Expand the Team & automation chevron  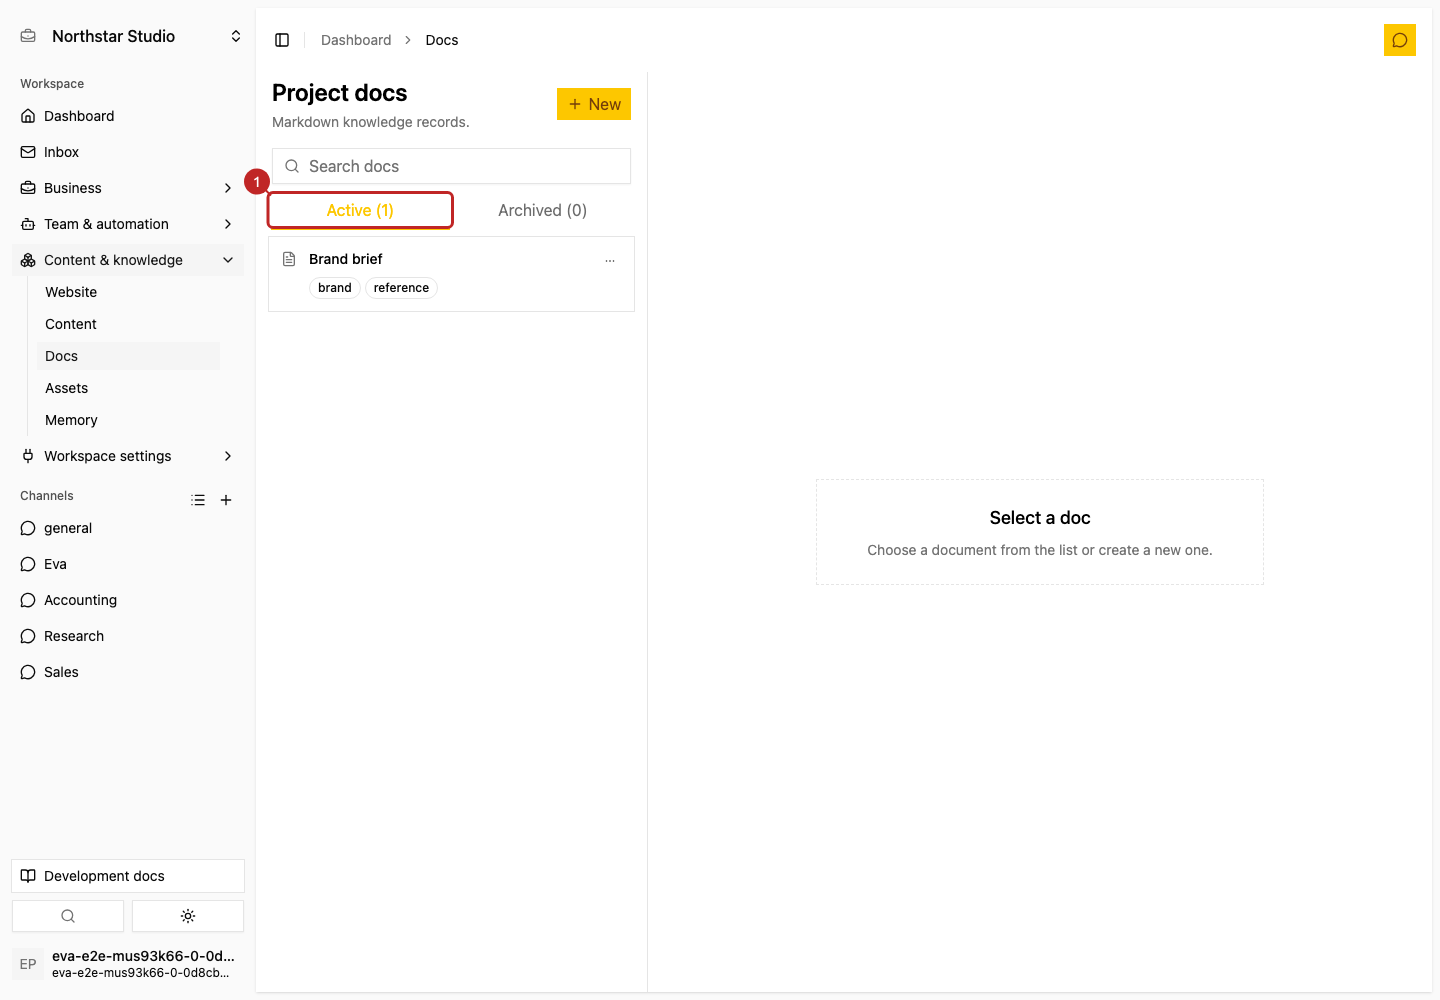click(x=228, y=224)
